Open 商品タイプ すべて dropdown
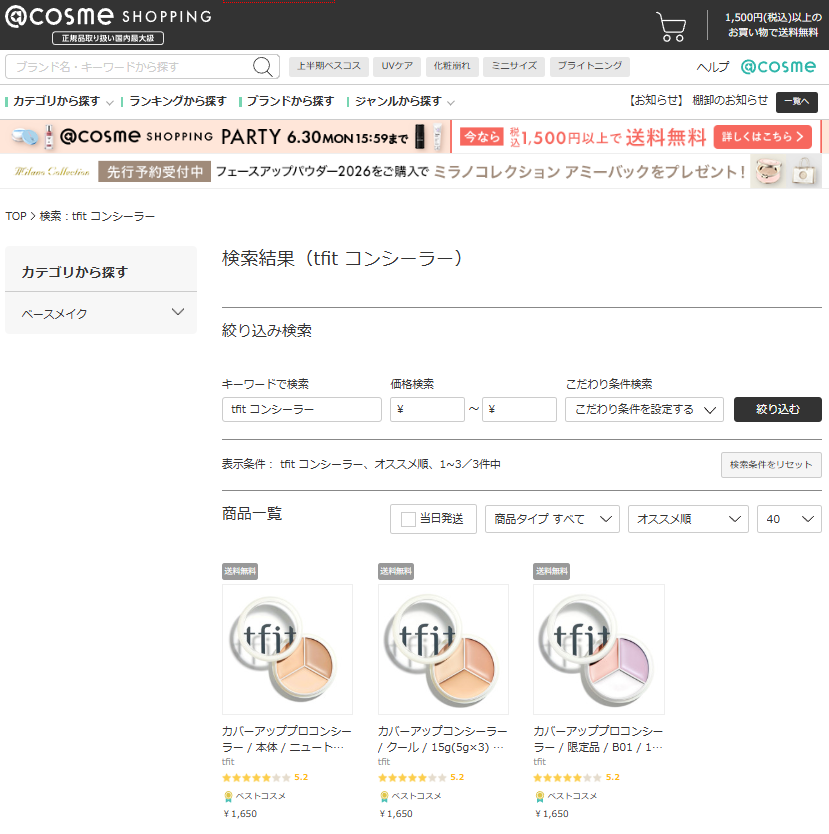Viewport: 829px width, 834px height. point(552,519)
